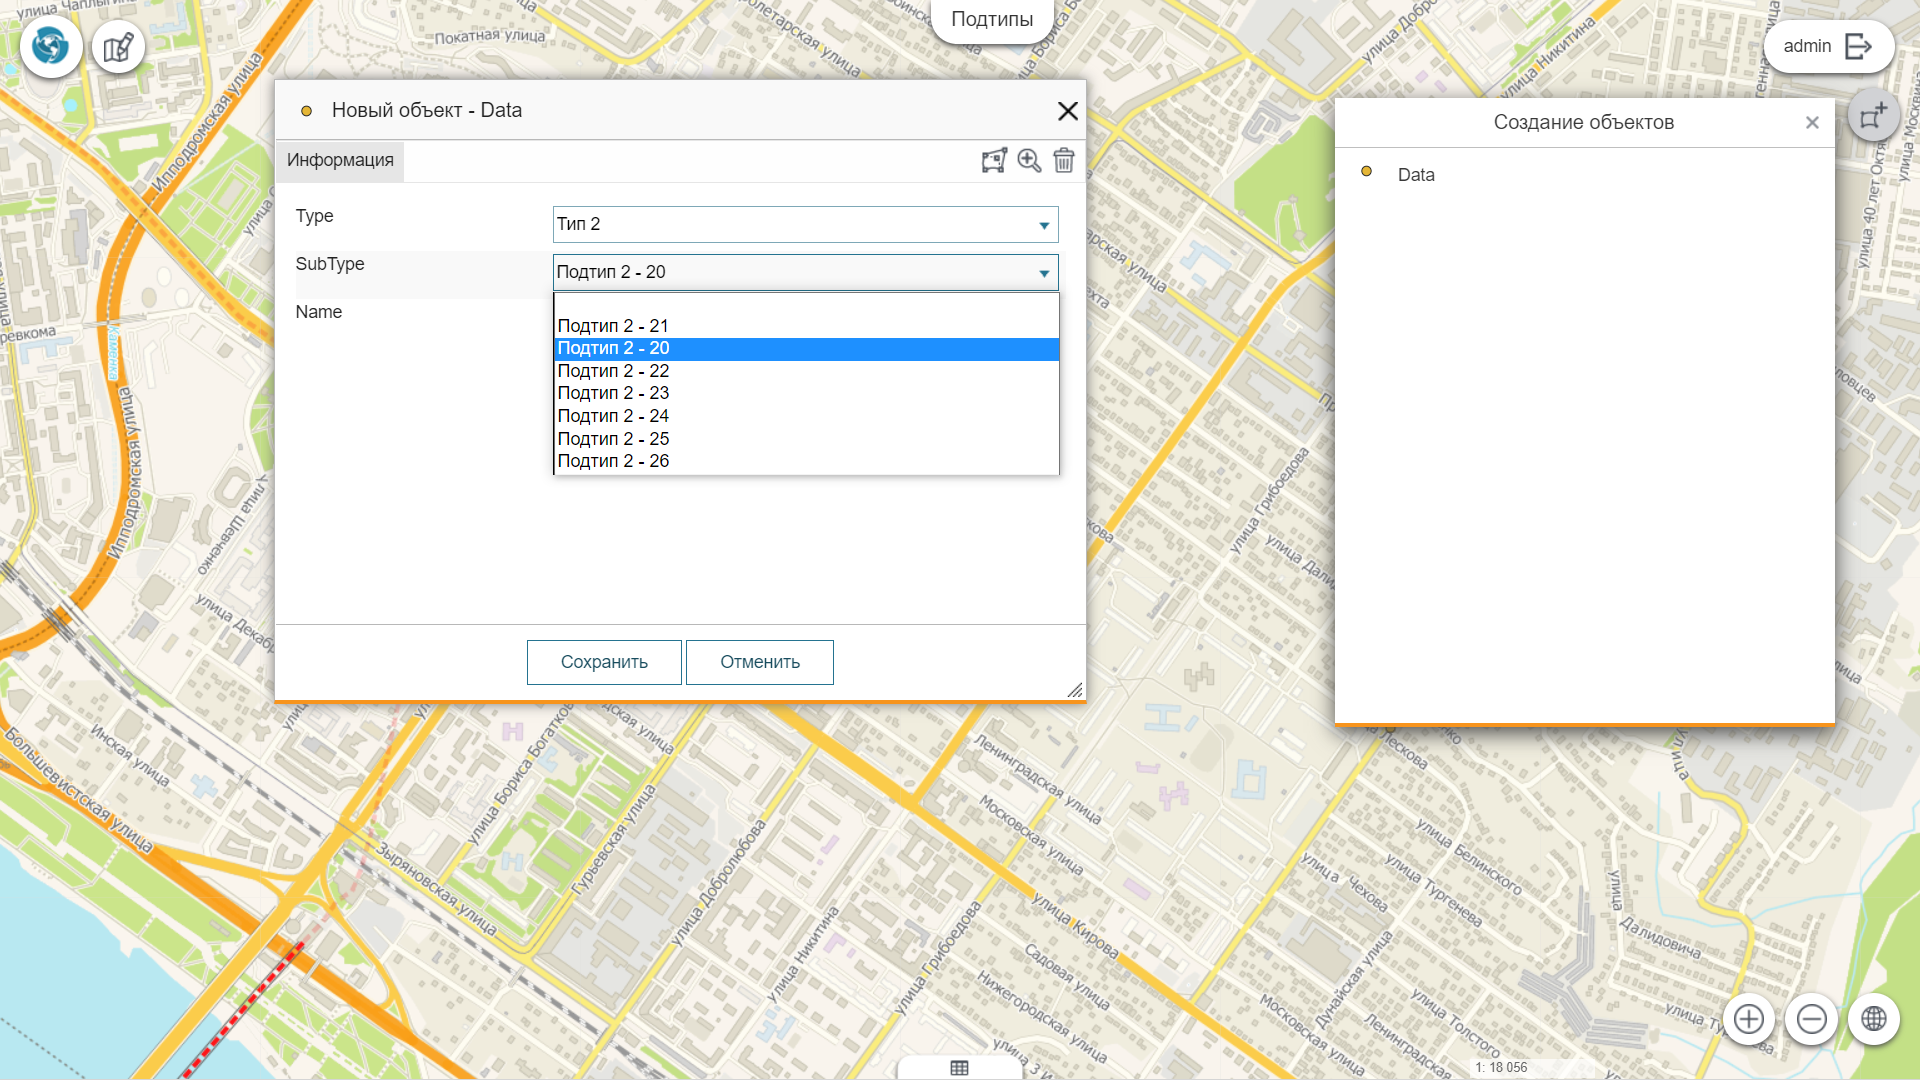Choose Подтип 2 - 26 from list
The height and width of the screenshot is (1080, 1920).
pyautogui.click(x=613, y=461)
